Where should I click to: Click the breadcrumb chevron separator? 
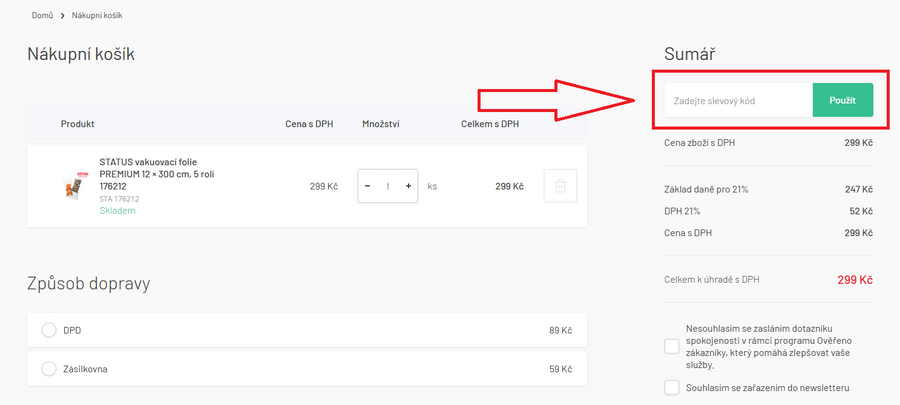tap(62, 16)
